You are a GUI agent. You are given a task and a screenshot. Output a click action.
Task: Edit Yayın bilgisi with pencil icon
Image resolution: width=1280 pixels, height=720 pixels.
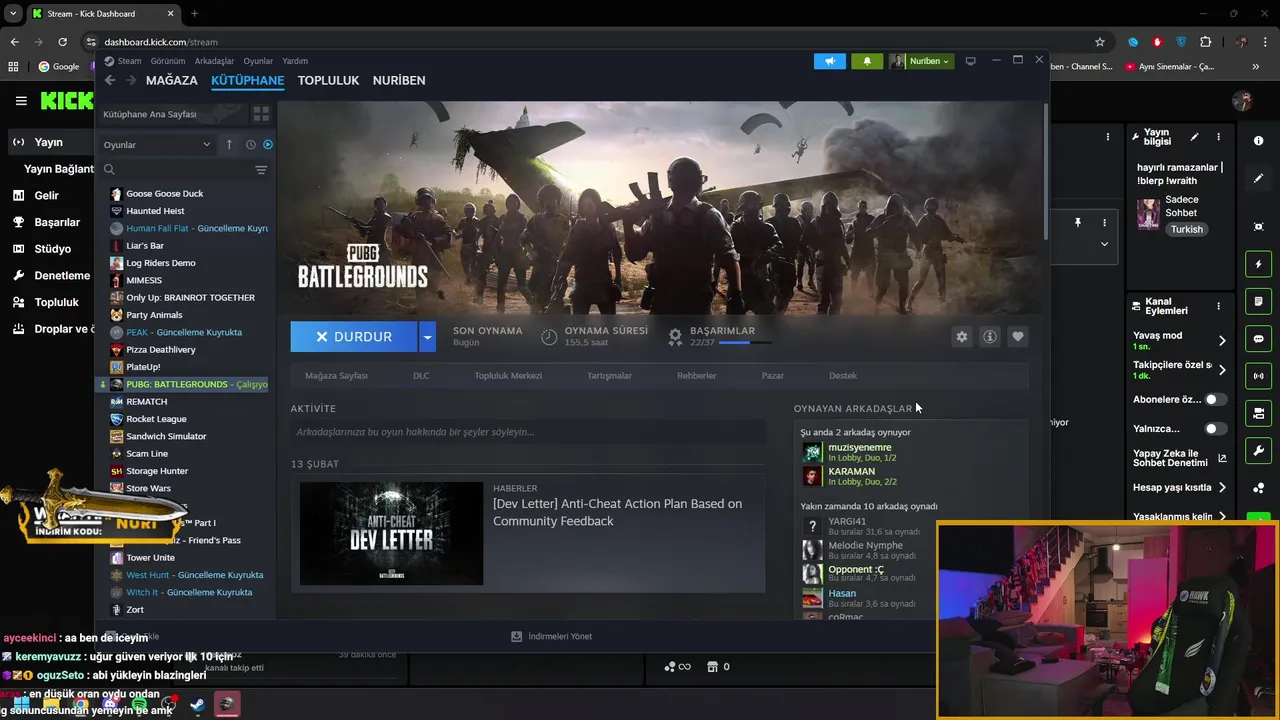[x=1194, y=137]
